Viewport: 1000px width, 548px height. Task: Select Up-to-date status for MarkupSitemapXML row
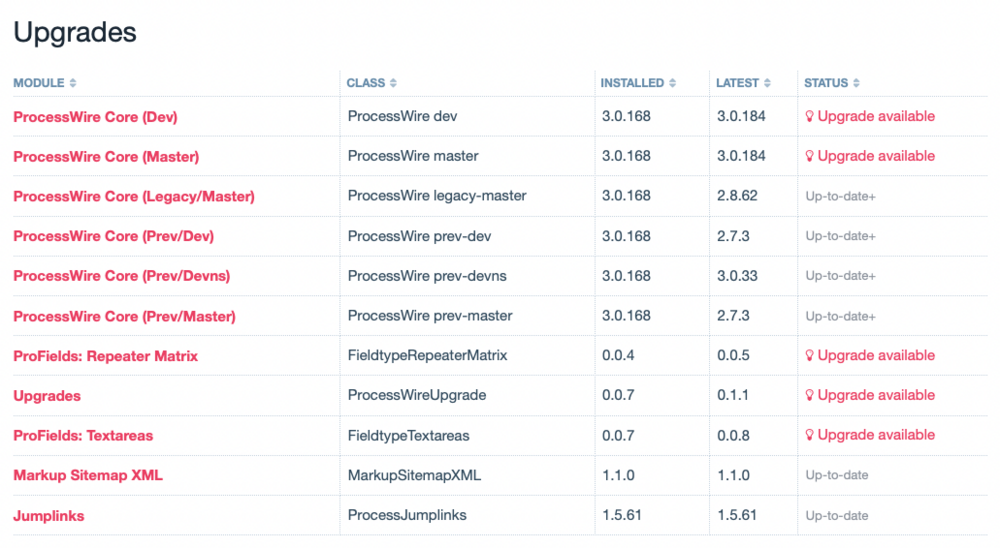pos(837,475)
